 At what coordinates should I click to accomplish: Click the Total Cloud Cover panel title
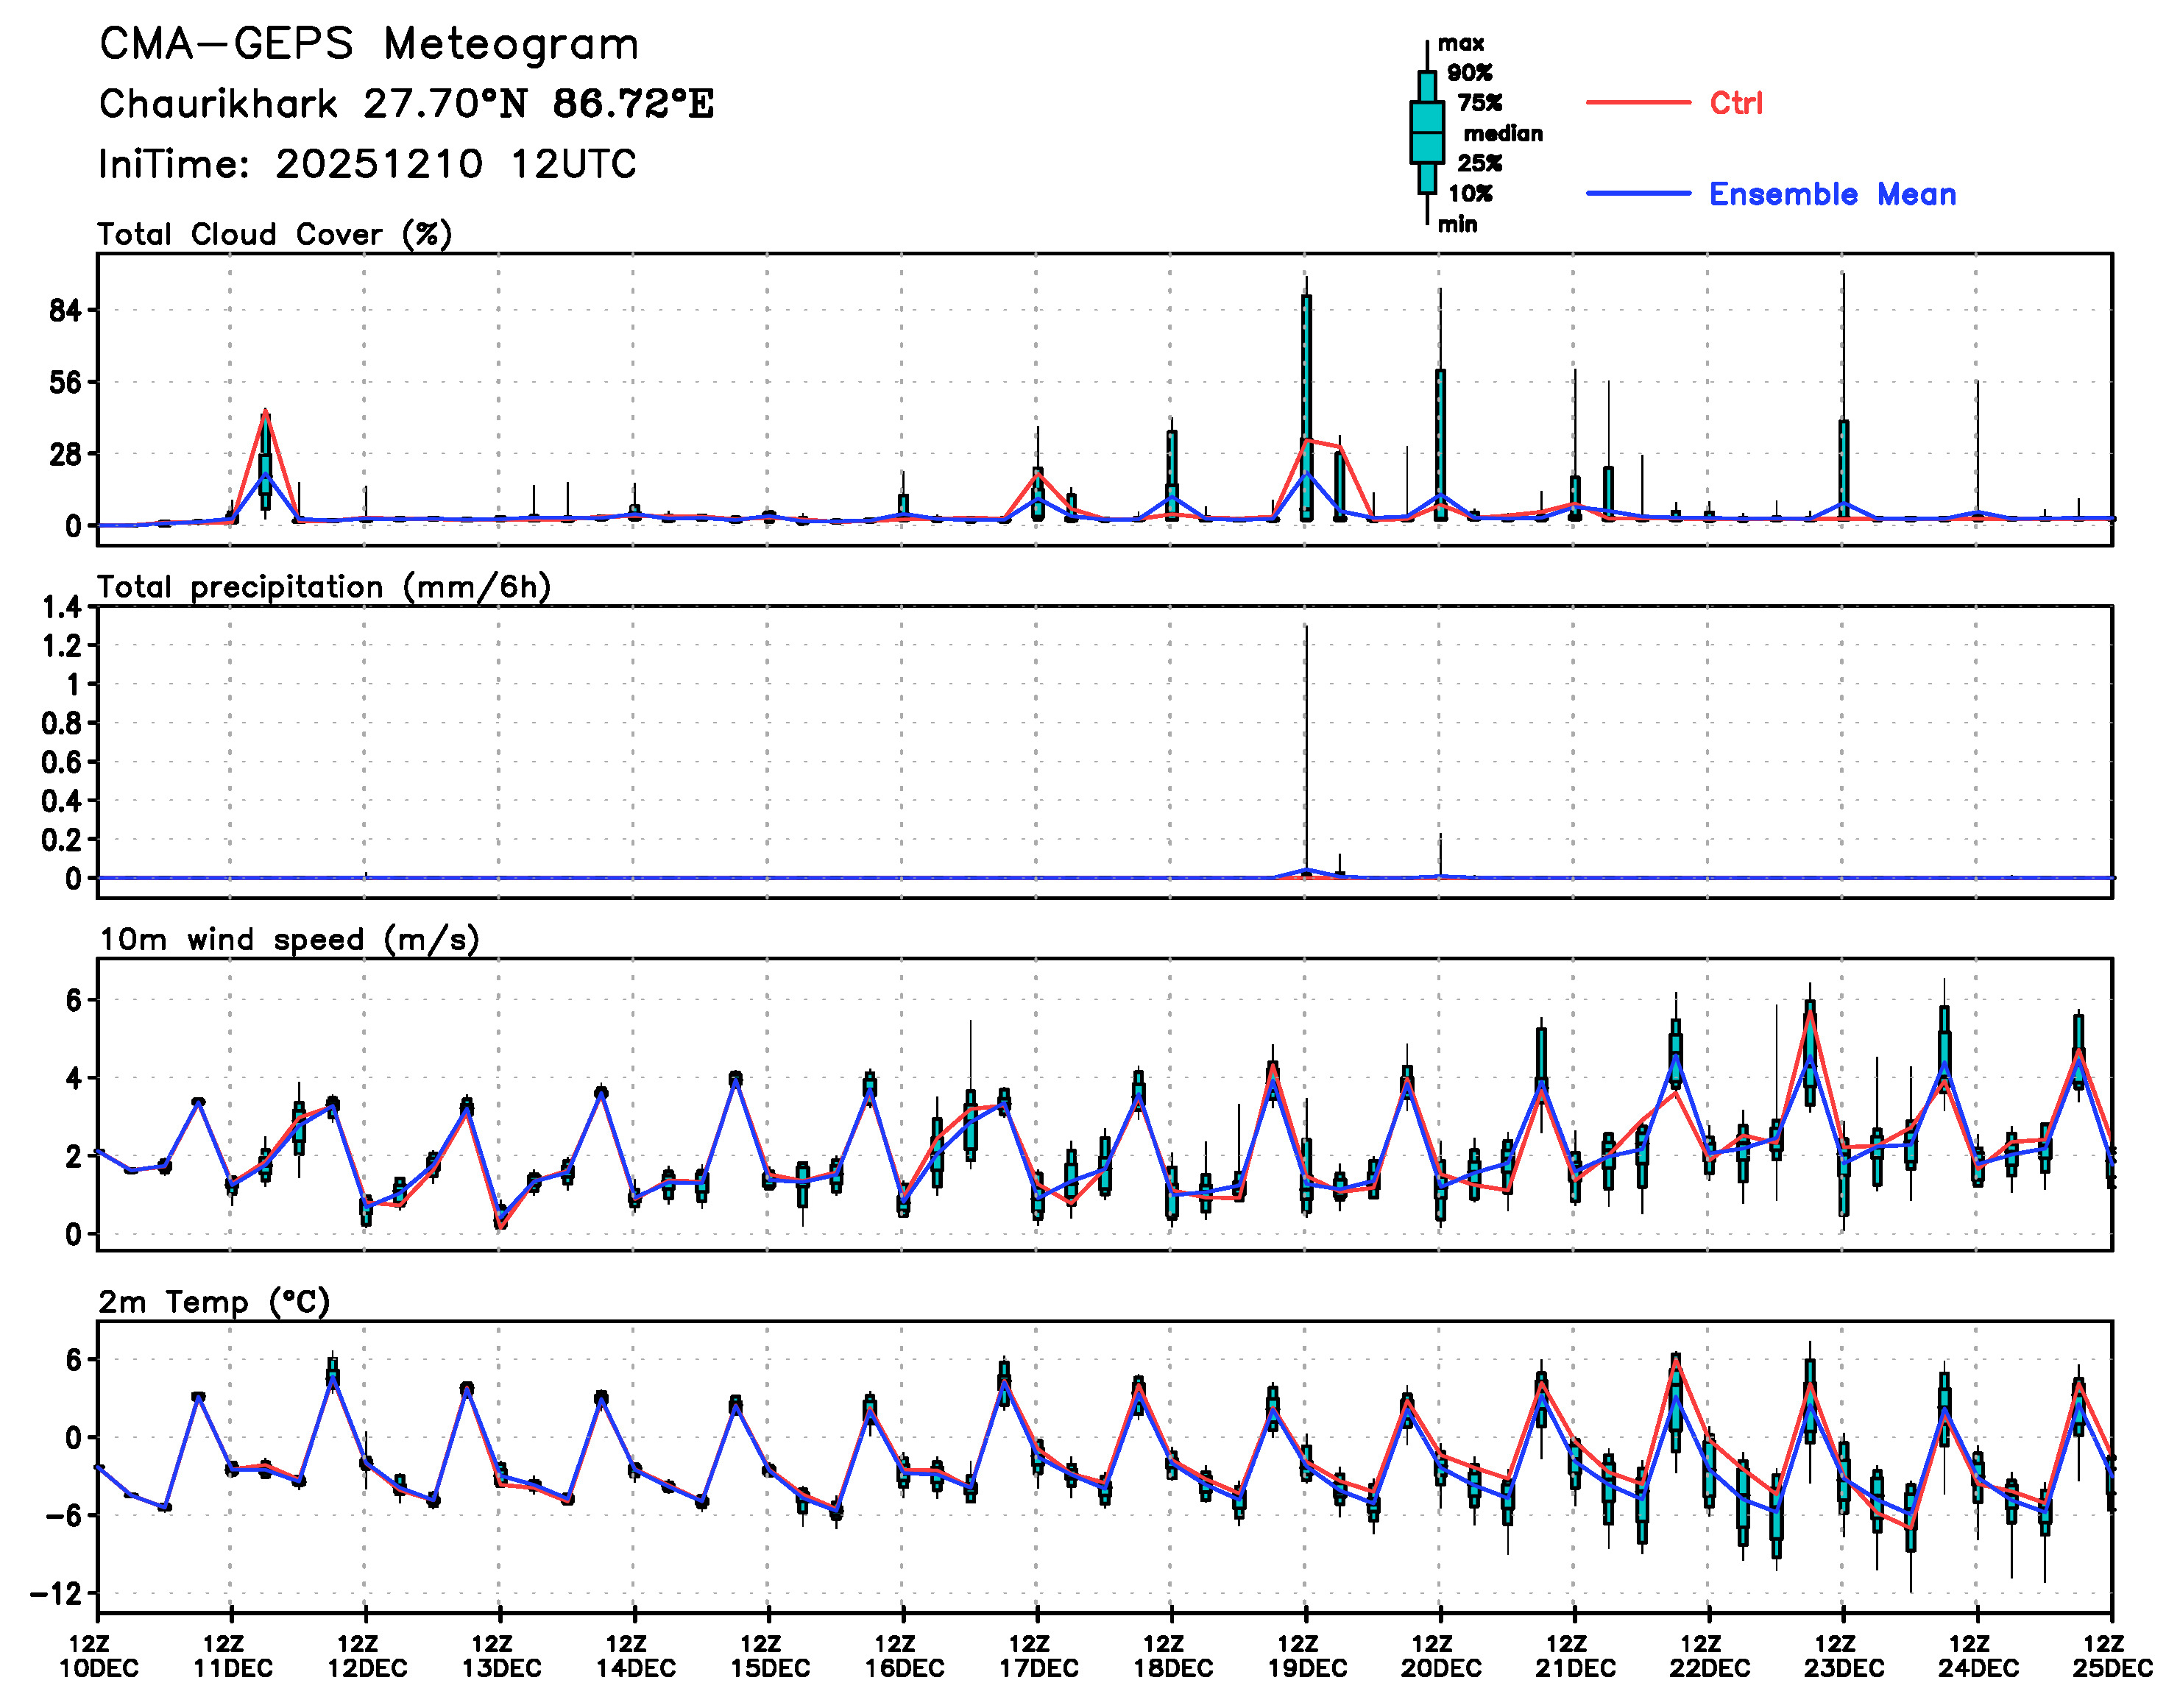(275, 235)
